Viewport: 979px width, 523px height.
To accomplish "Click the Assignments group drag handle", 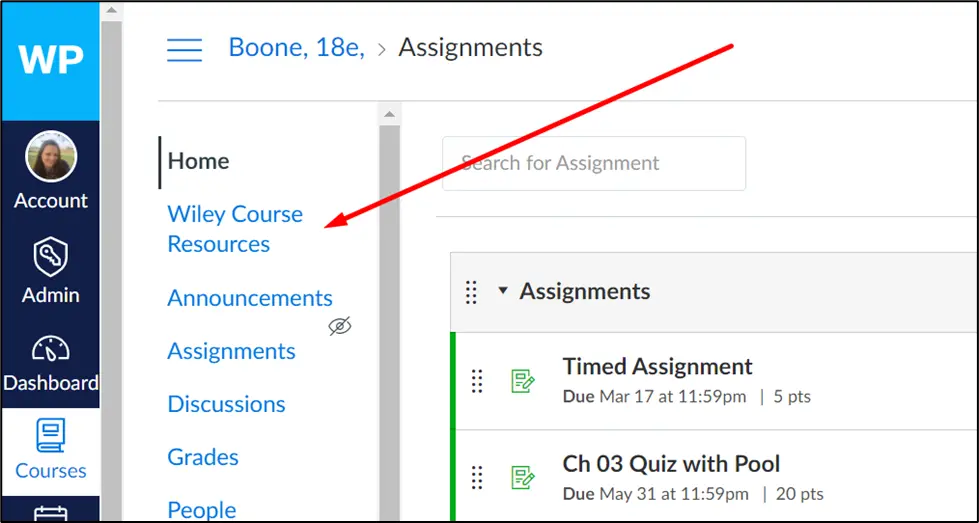I will coord(472,291).
